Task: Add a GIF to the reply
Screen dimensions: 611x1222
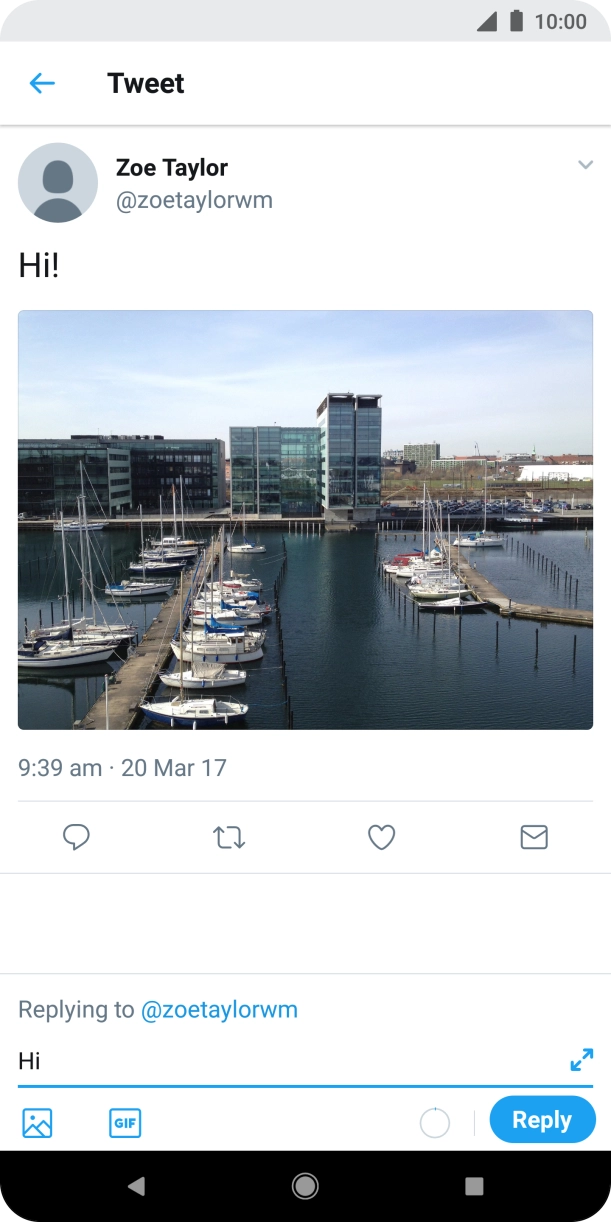Action: pos(125,1123)
